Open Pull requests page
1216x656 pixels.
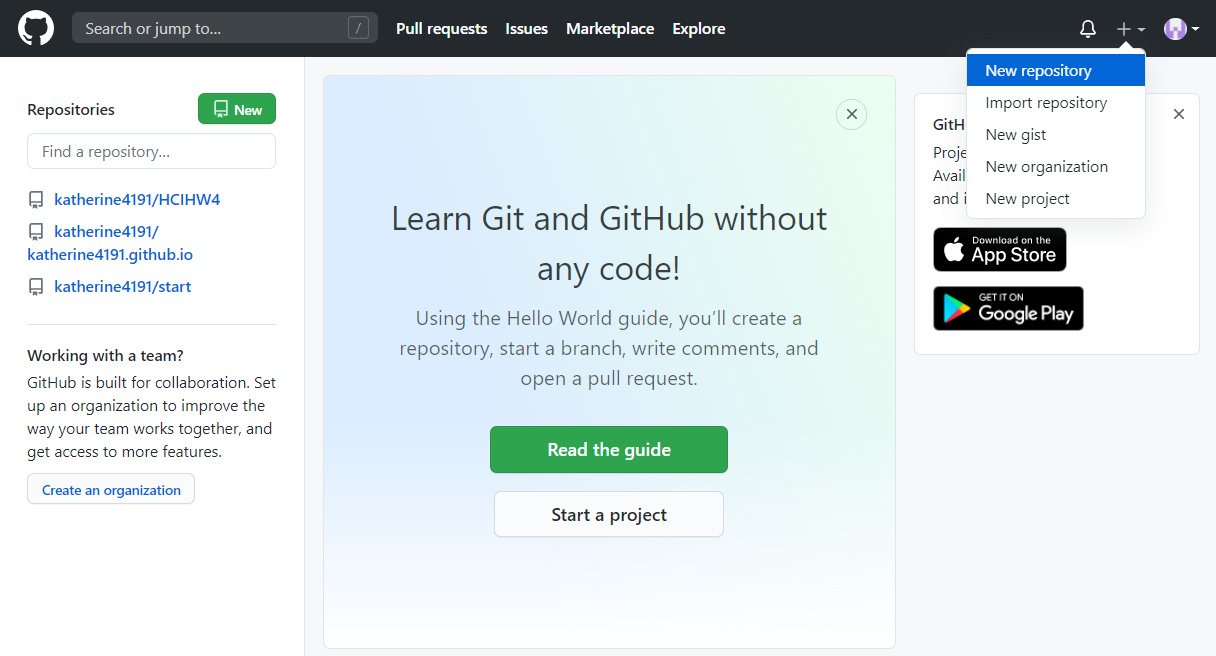442,29
